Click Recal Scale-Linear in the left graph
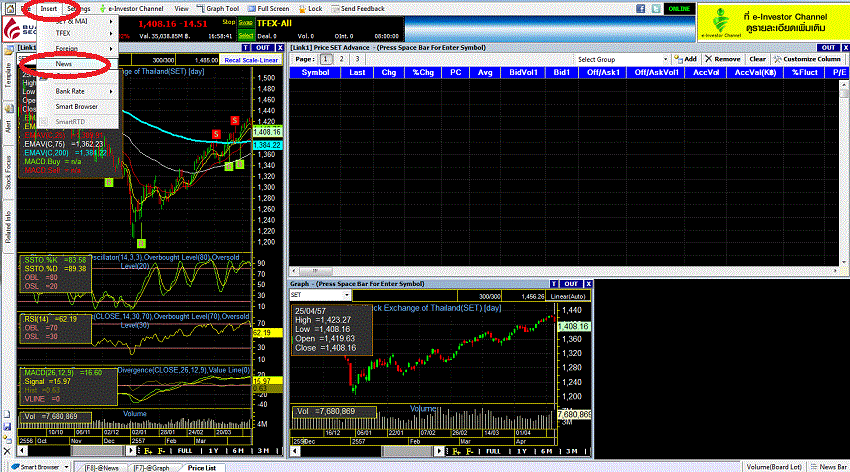 point(251,60)
